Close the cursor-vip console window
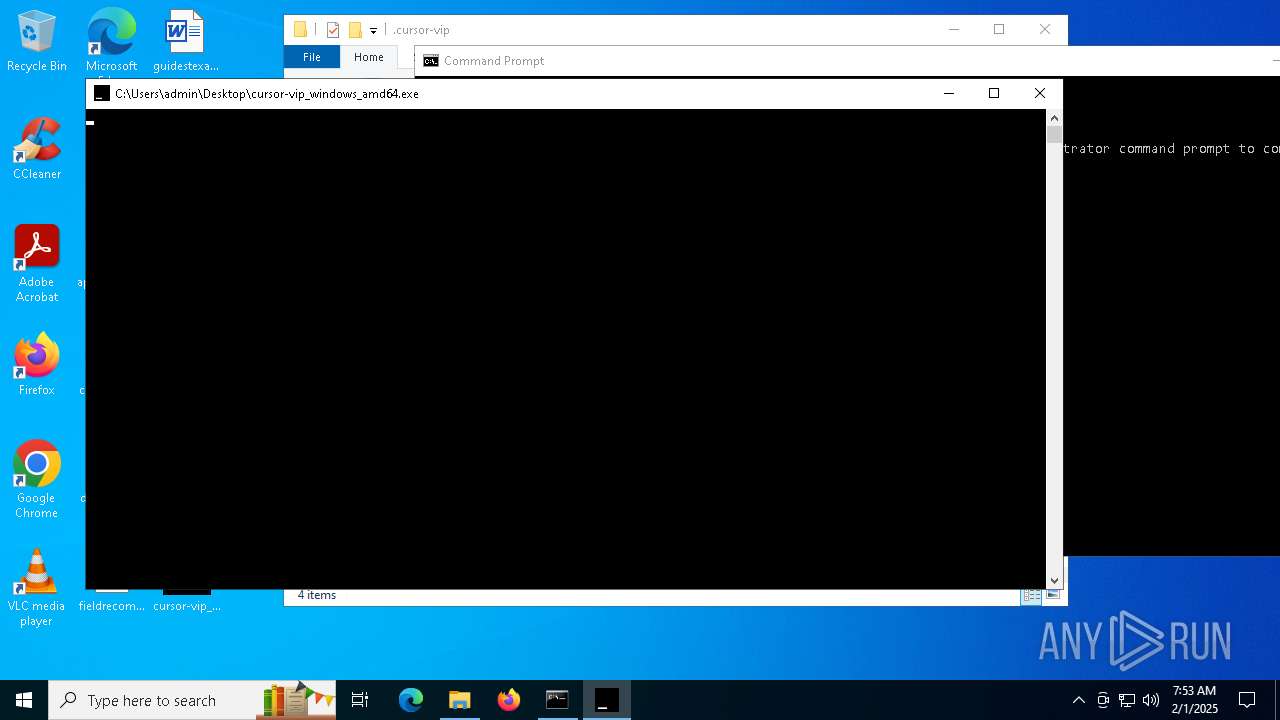The width and height of the screenshot is (1280, 720). tap(1040, 94)
